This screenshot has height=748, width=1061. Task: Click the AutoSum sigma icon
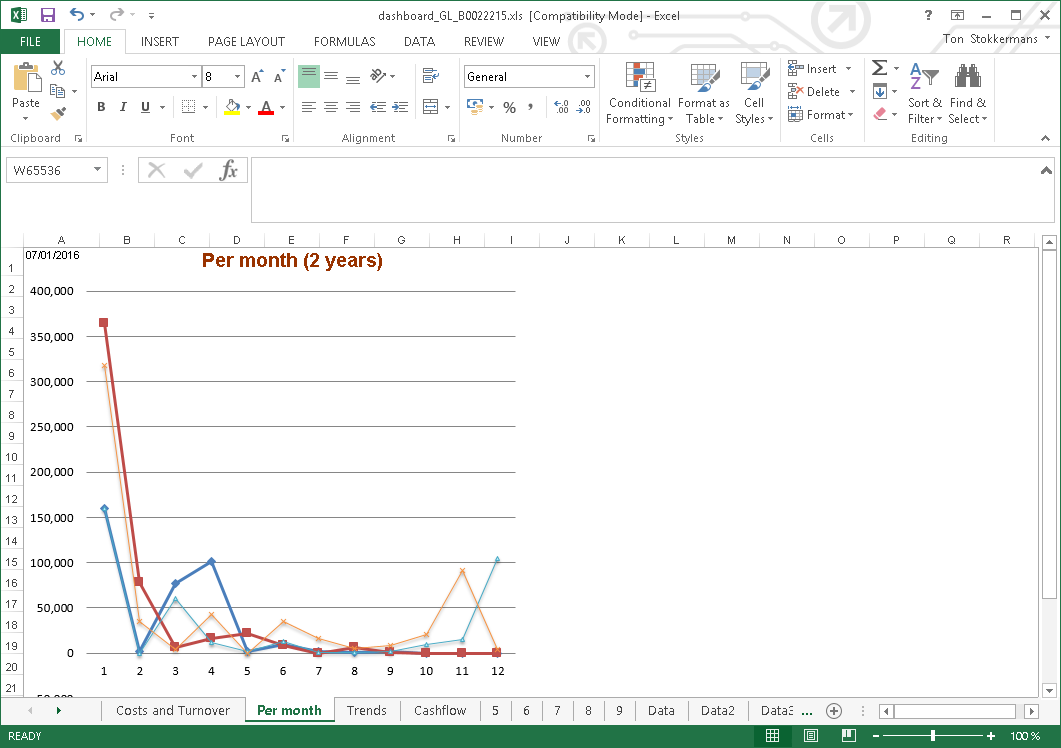tap(879, 68)
